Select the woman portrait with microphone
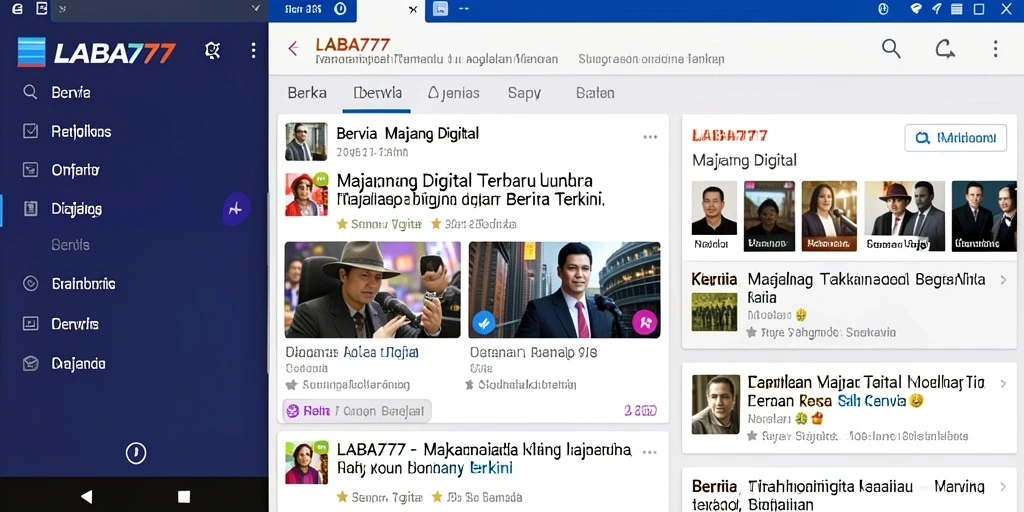The width and height of the screenshot is (1024, 512). [829, 216]
